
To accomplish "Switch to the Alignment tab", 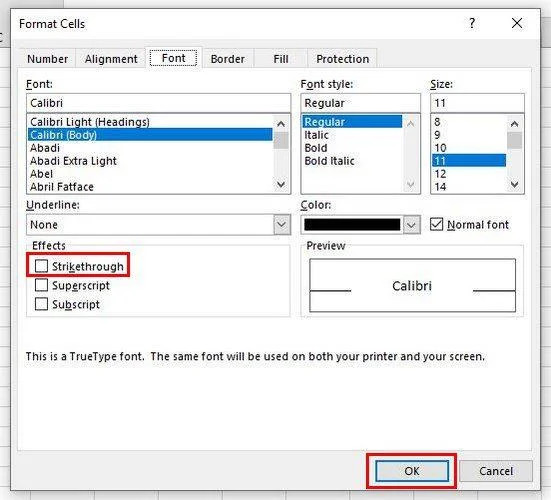I will tap(111, 59).
